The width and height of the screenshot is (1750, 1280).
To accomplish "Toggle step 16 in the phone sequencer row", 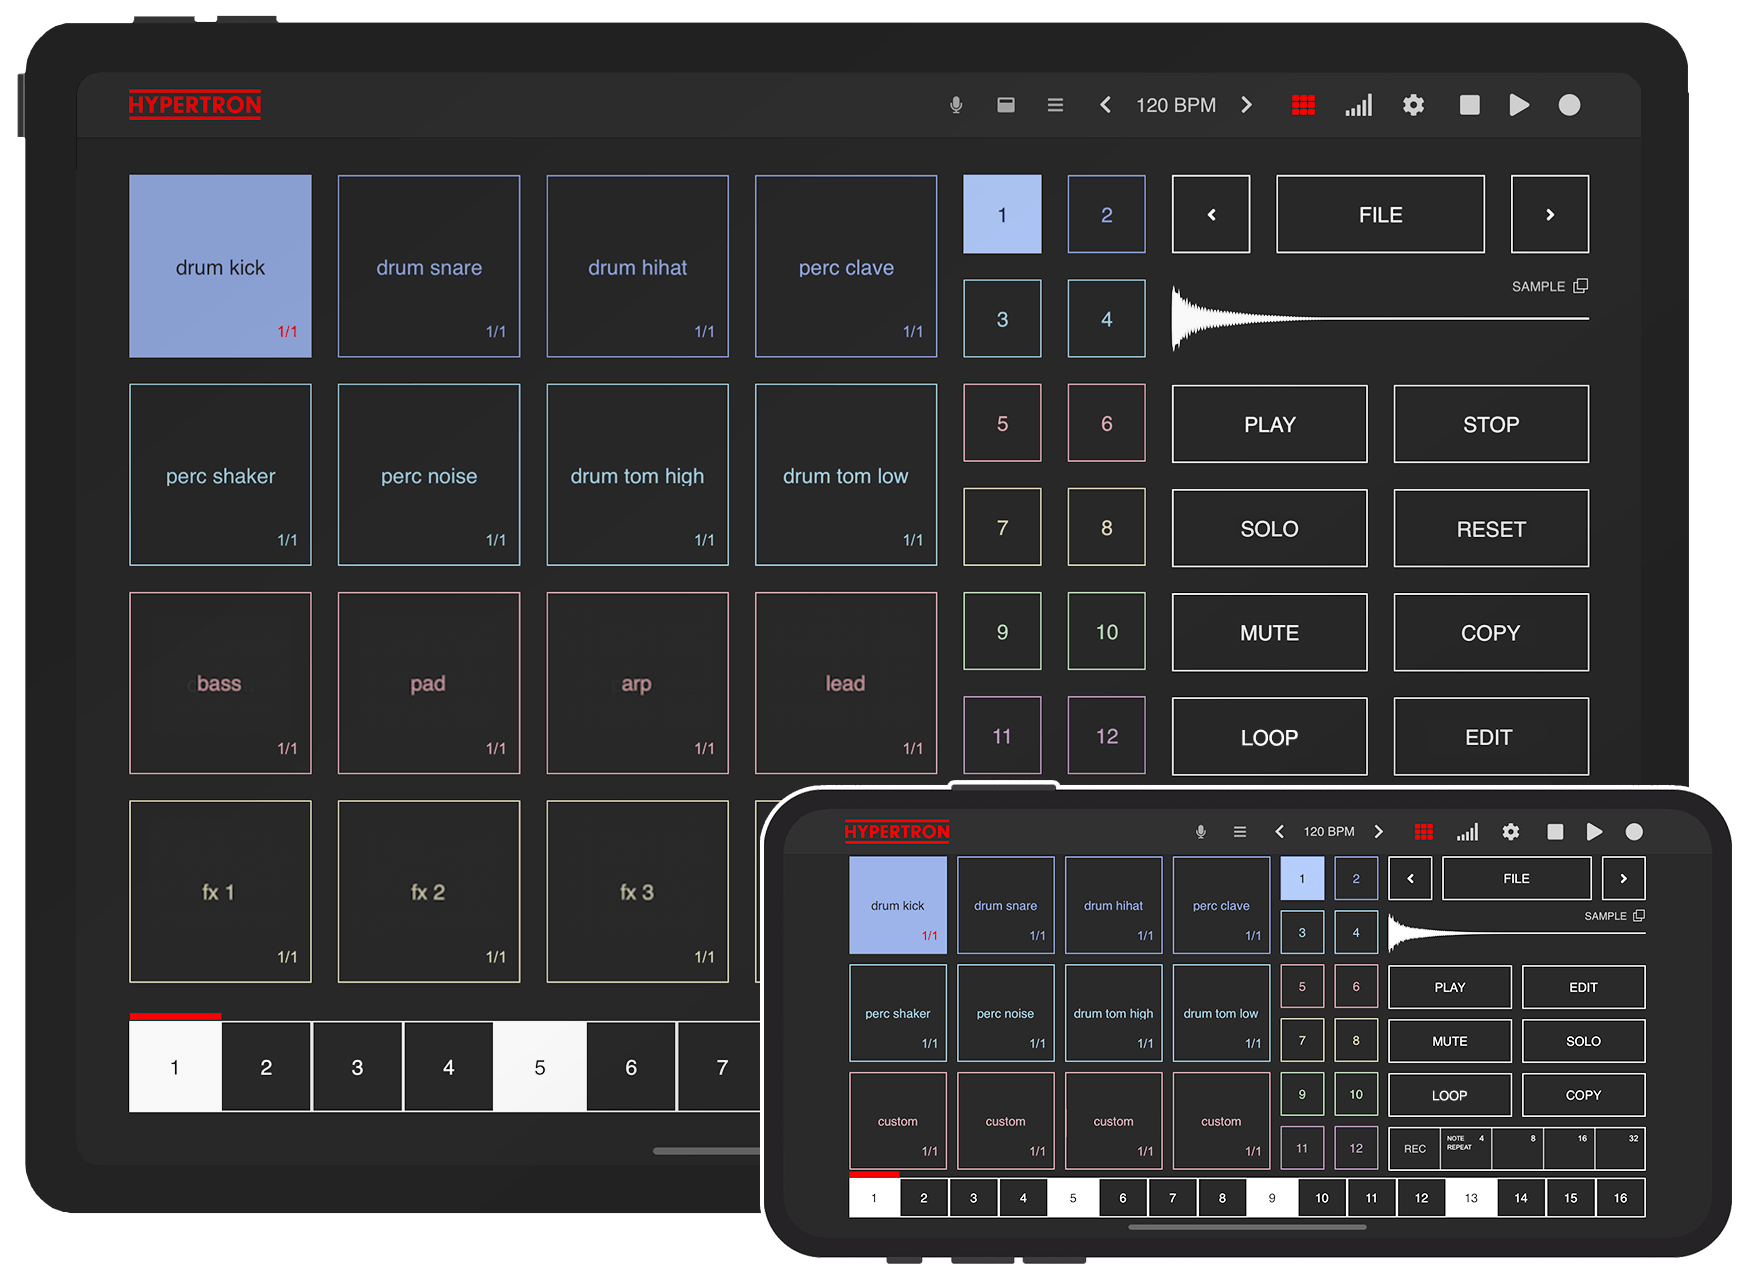I will (x=1620, y=1198).
